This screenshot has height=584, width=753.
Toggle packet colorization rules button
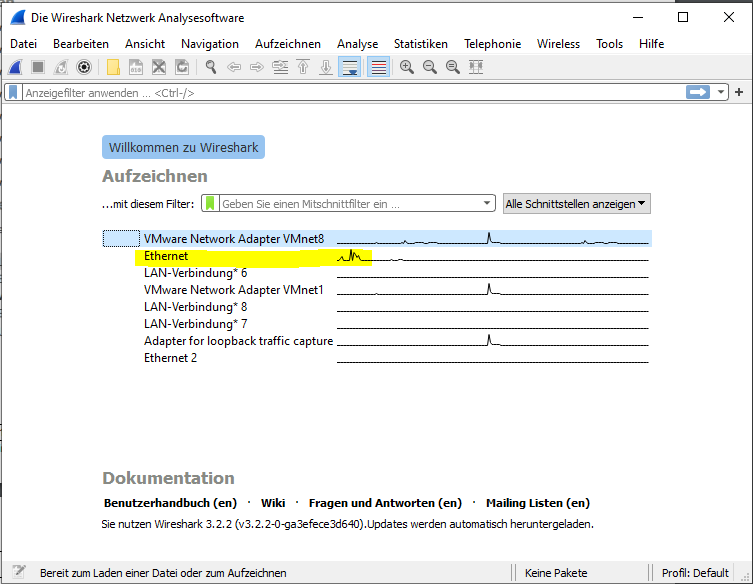[x=378, y=67]
